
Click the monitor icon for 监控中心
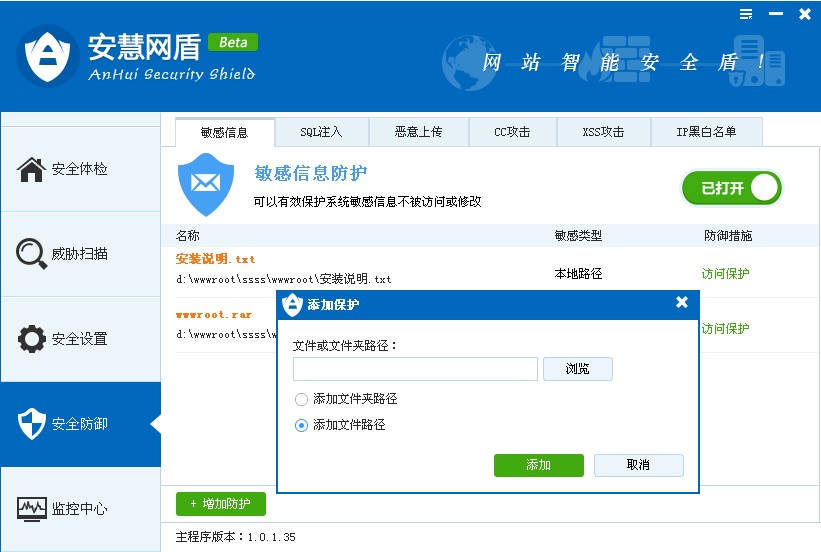pos(31,509)
